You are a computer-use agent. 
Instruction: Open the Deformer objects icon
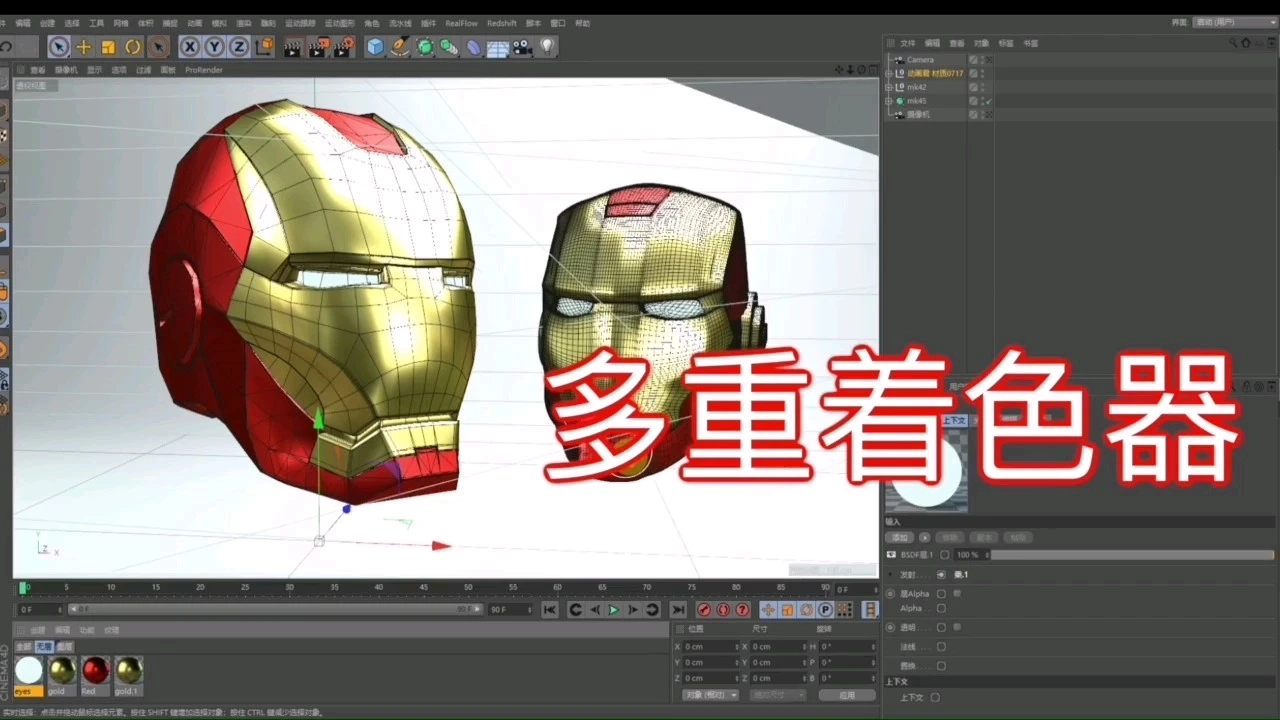(x=474, y=47)
